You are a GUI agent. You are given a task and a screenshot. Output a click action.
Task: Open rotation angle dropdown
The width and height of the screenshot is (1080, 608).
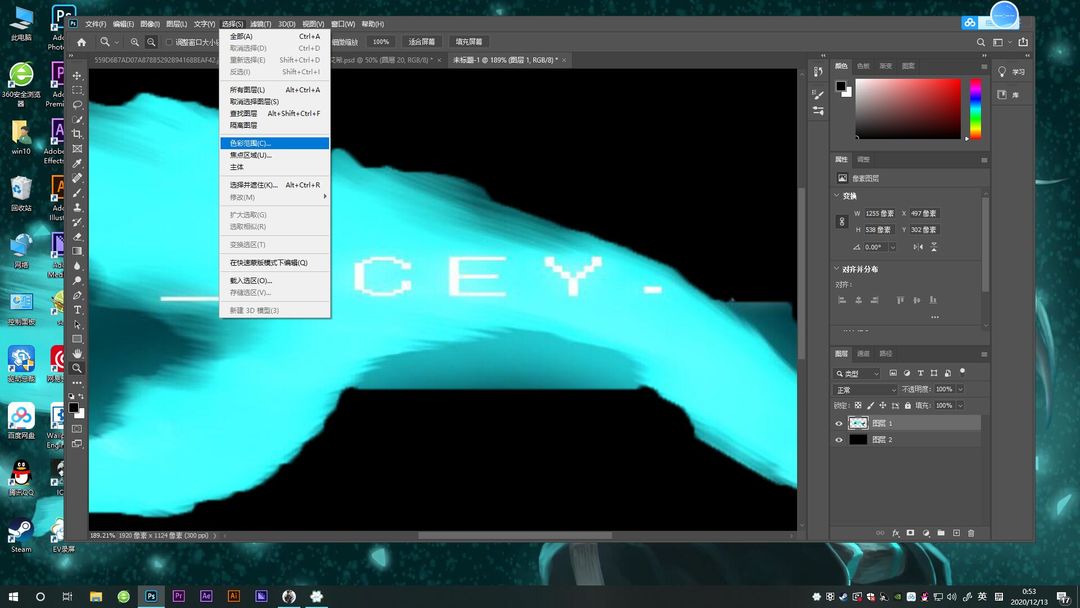coord(893,247)
